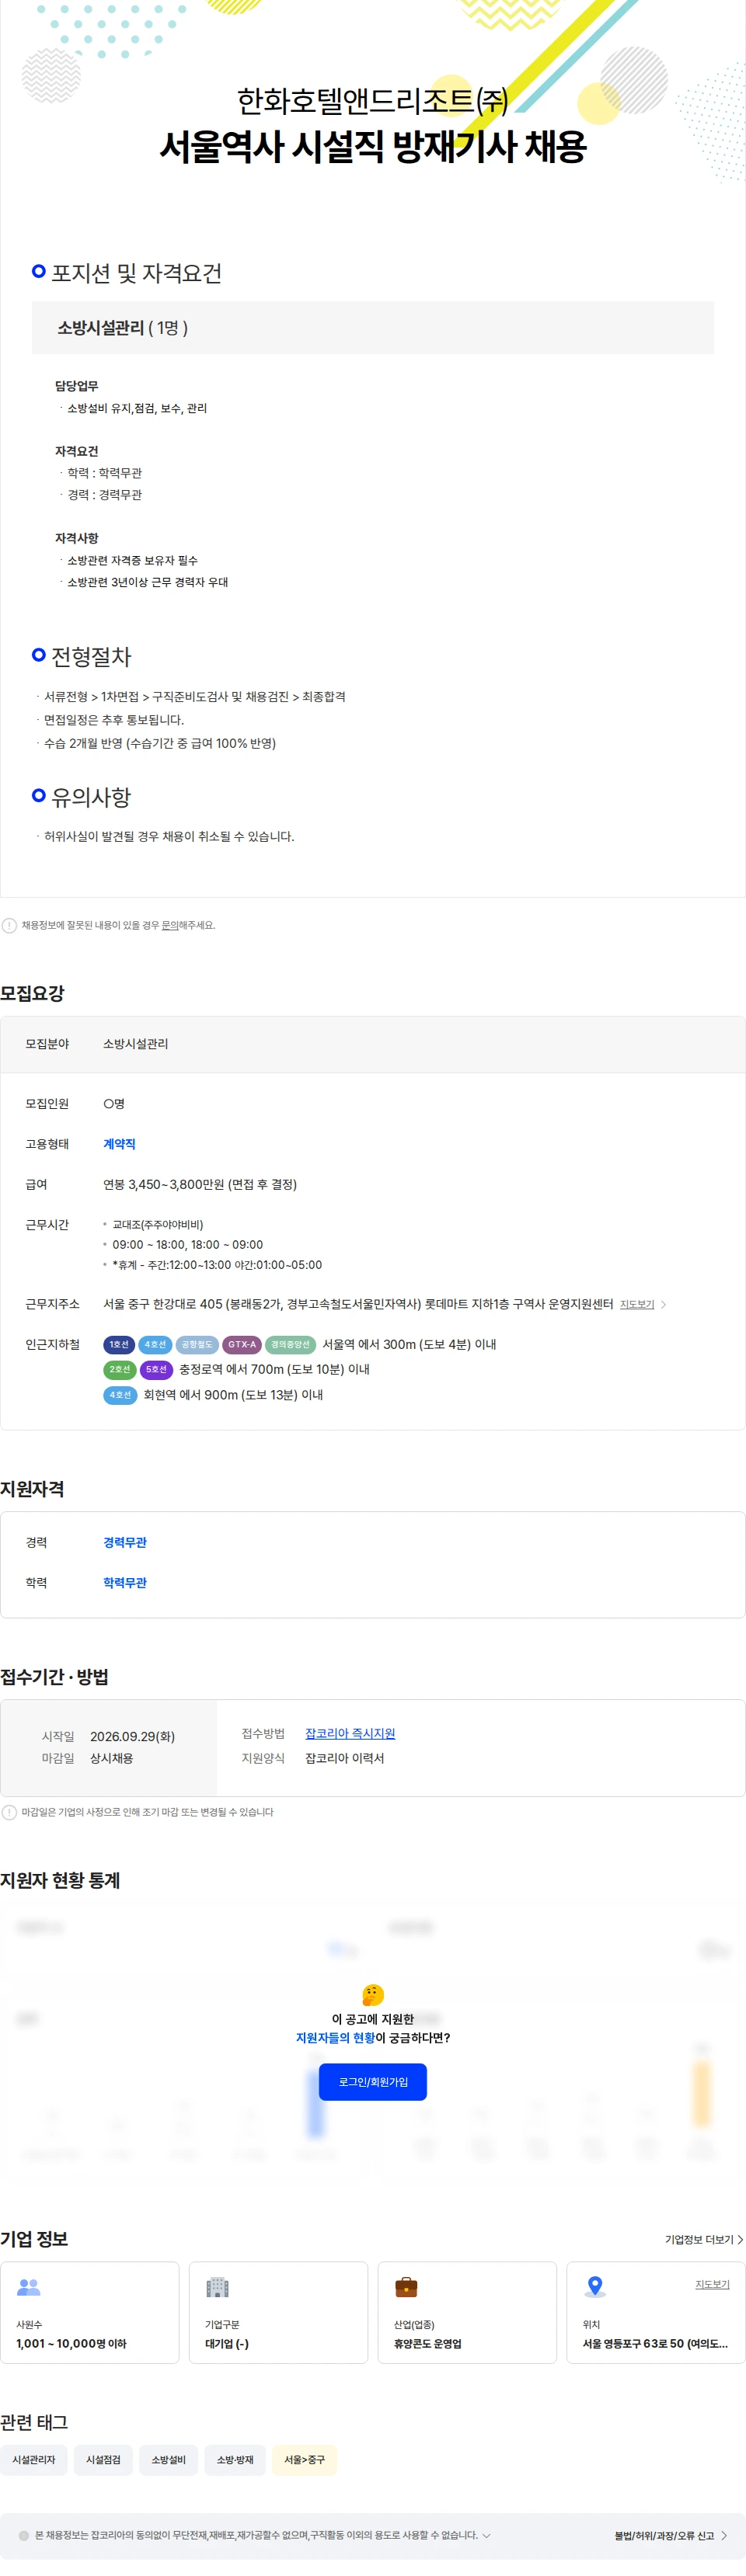Click the 연봉 3,450~3,800만원 salary text
This screenshot has height=2576, width=746.
[x=200, y=1184]
